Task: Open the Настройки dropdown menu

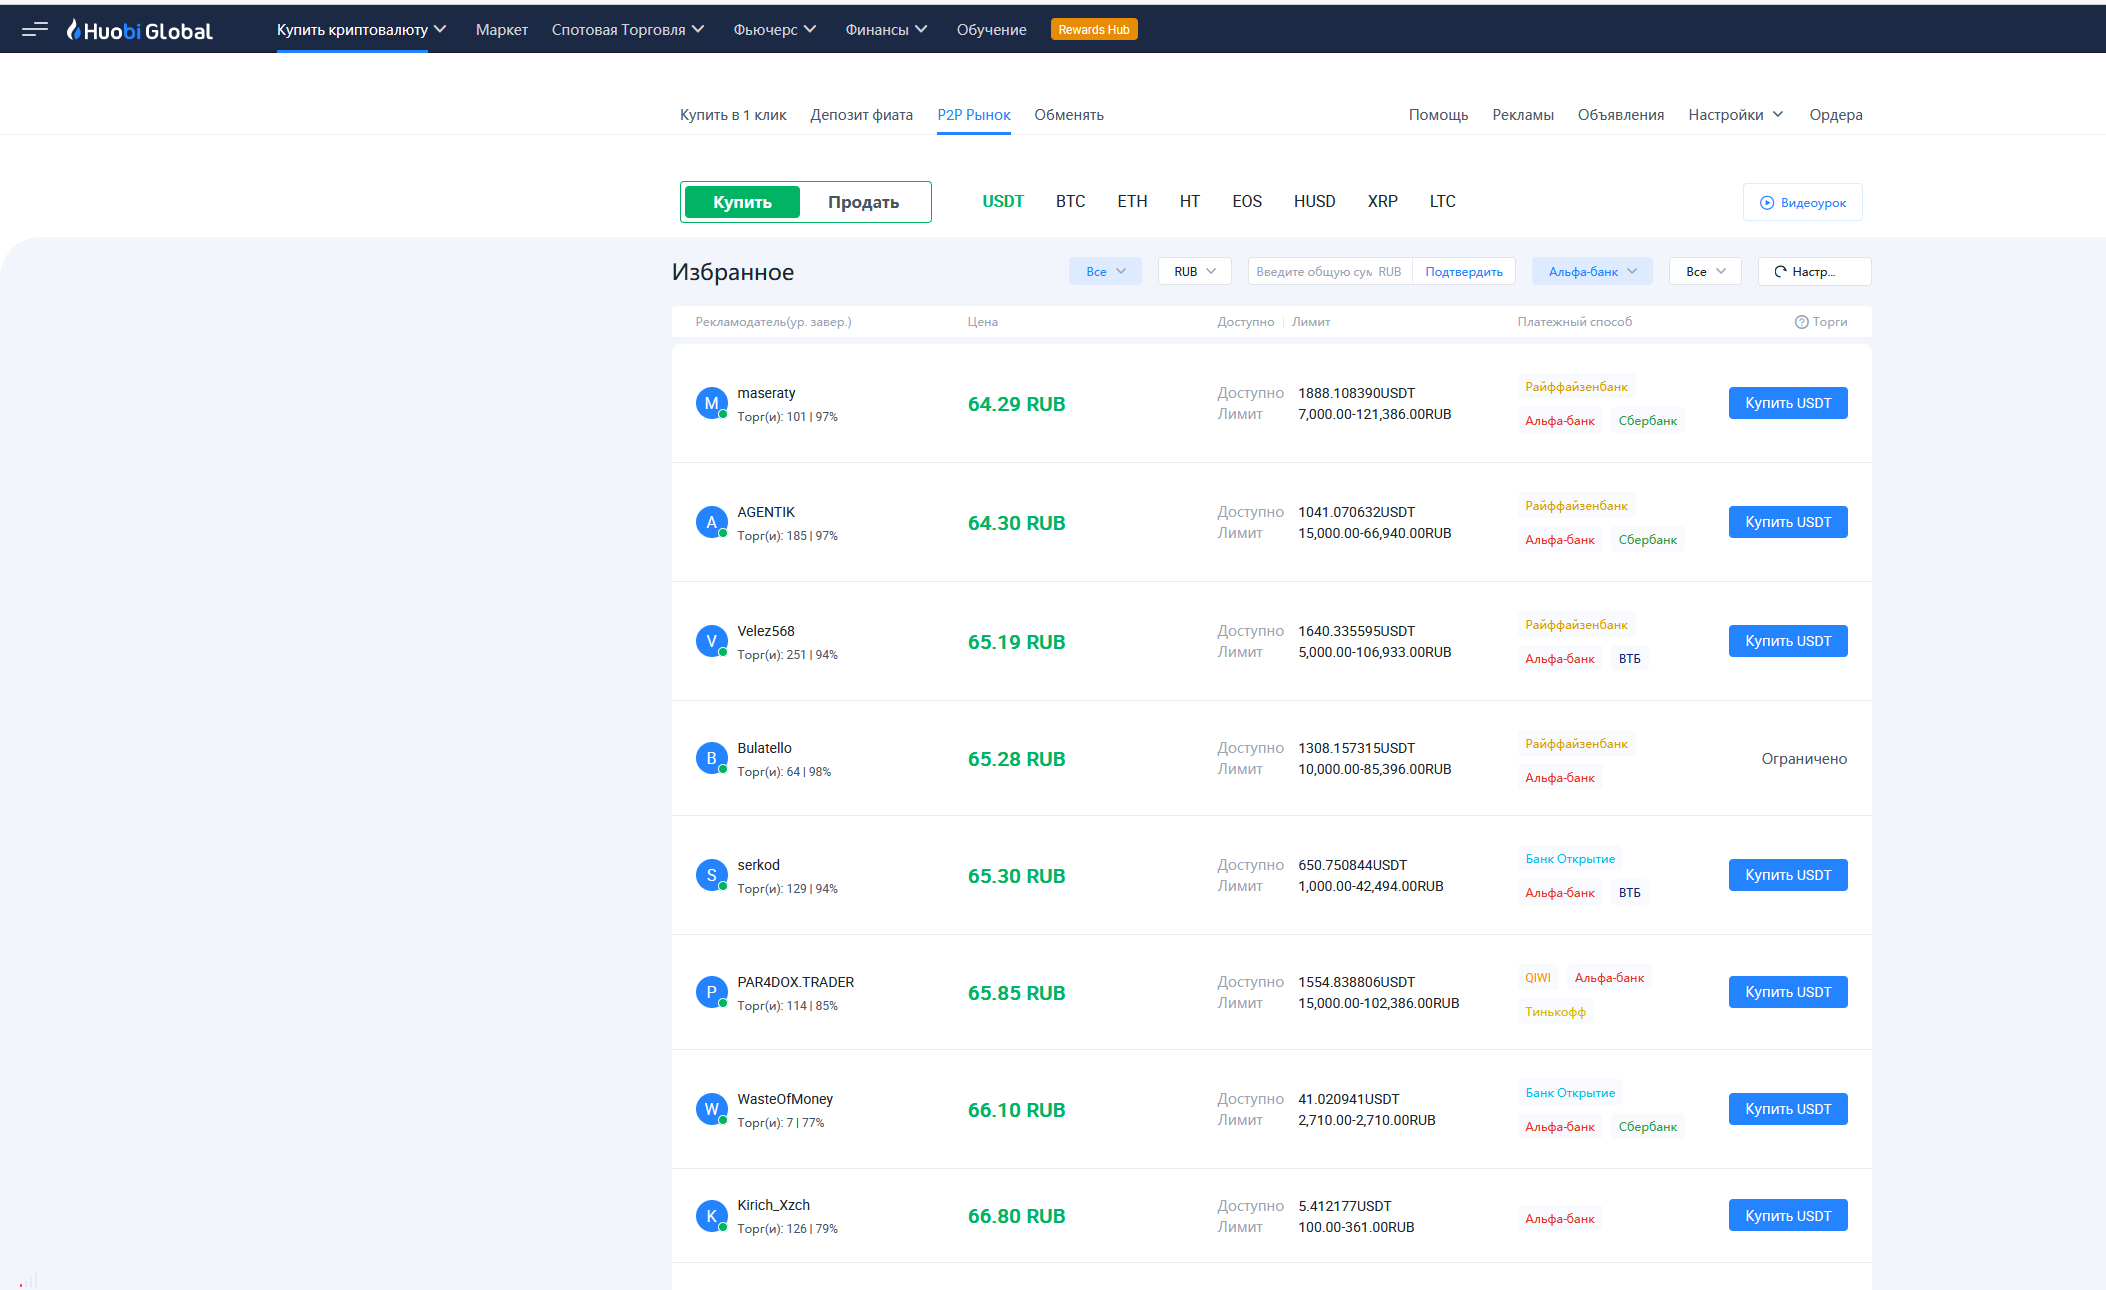Action: [1735, 115]
